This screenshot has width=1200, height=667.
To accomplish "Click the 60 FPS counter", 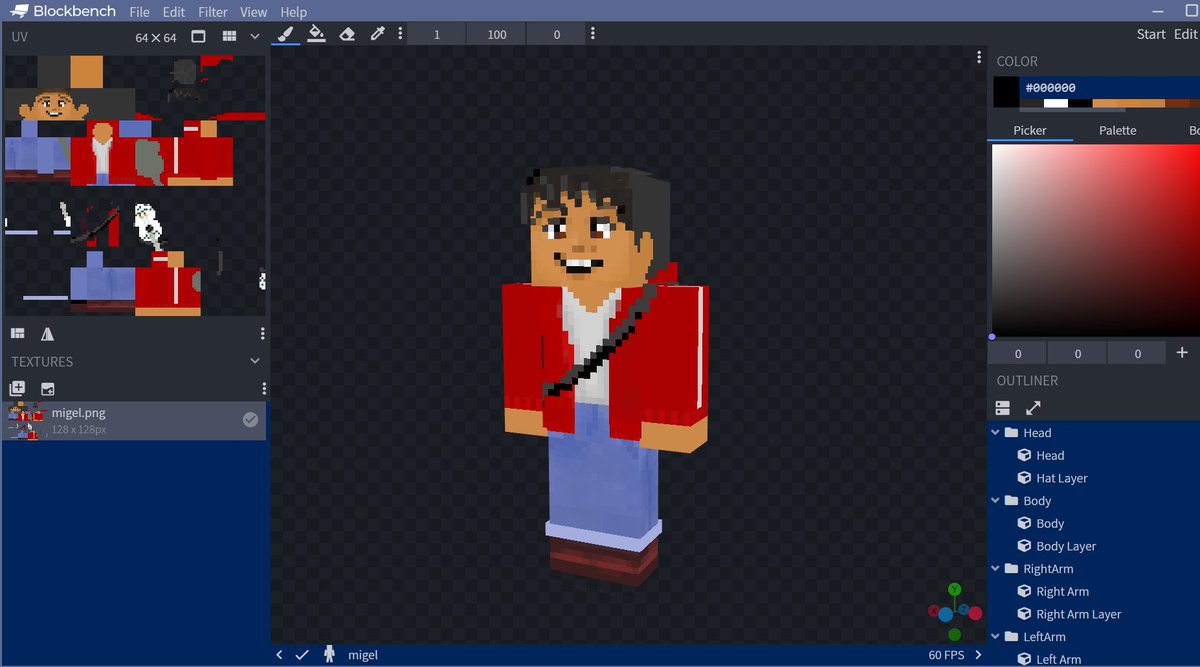I will coord(946,655).
